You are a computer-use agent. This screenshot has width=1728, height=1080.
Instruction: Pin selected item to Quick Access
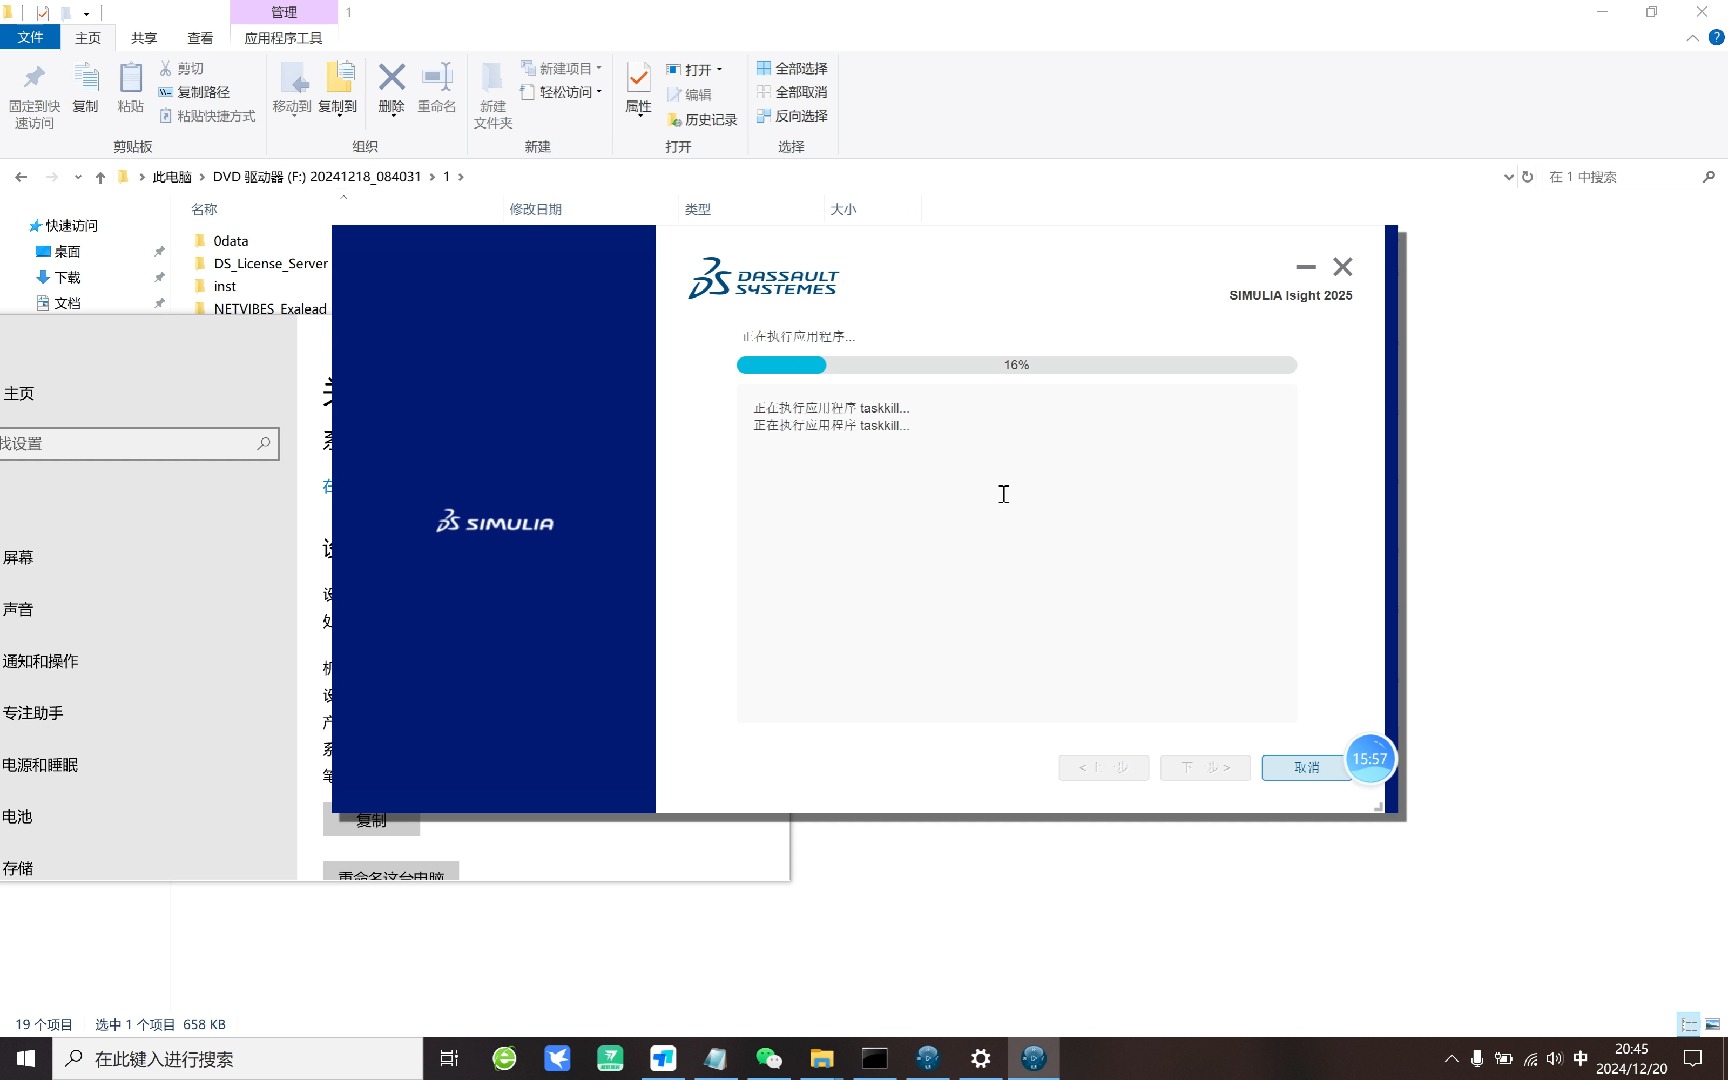click(x=34, y=93)
